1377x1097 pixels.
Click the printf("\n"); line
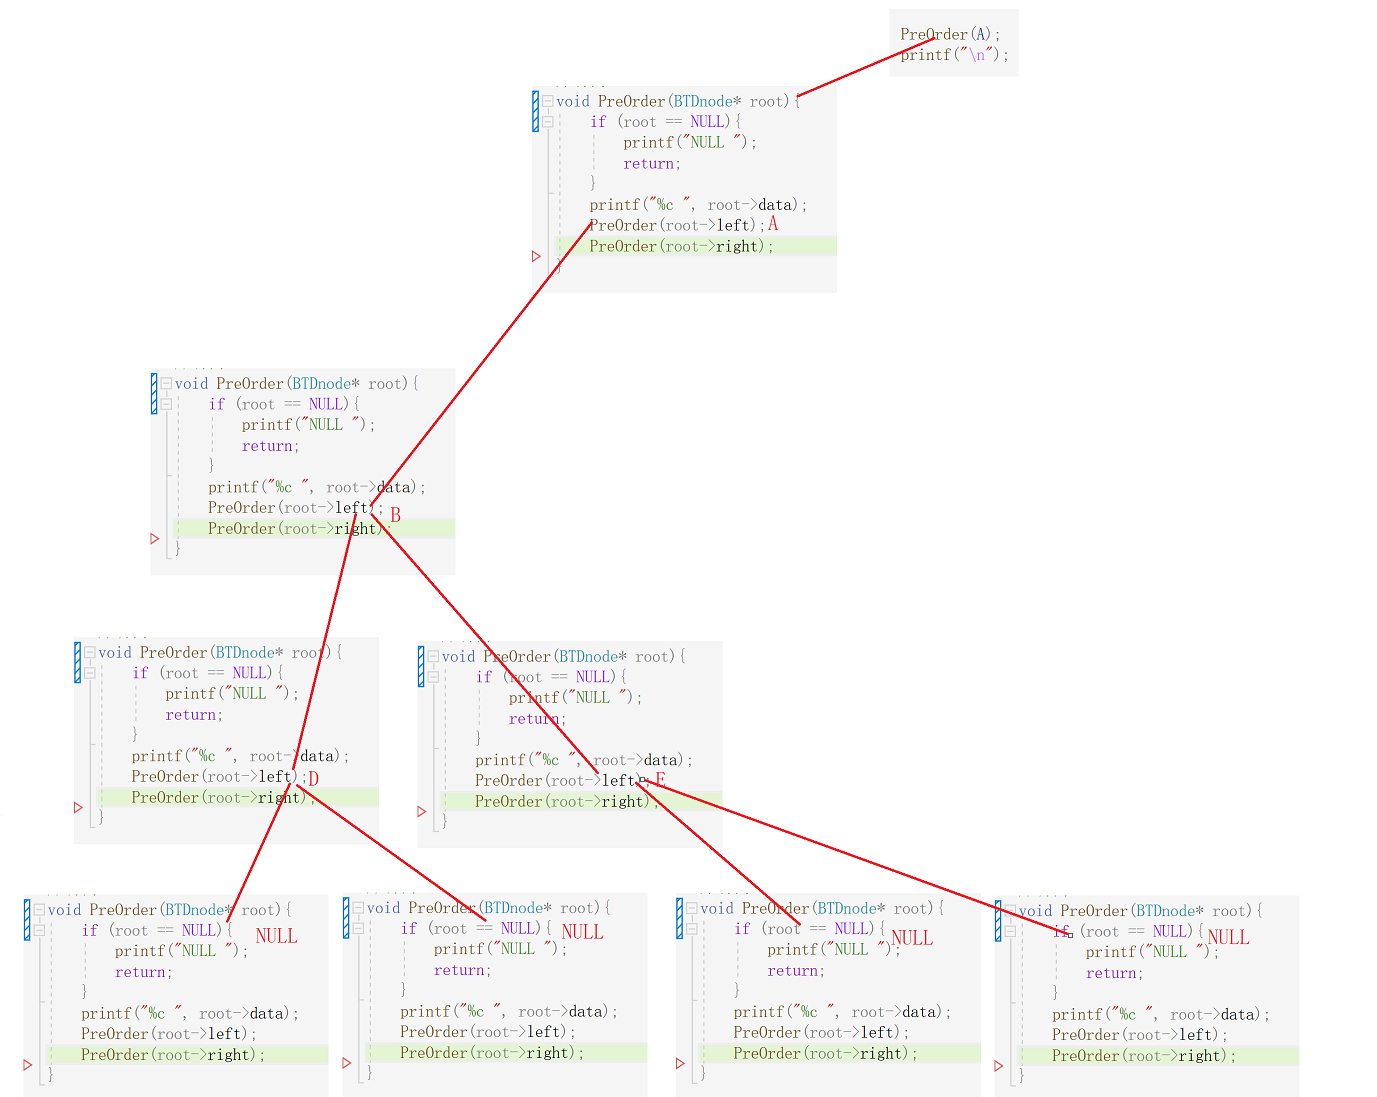(955, 55)
